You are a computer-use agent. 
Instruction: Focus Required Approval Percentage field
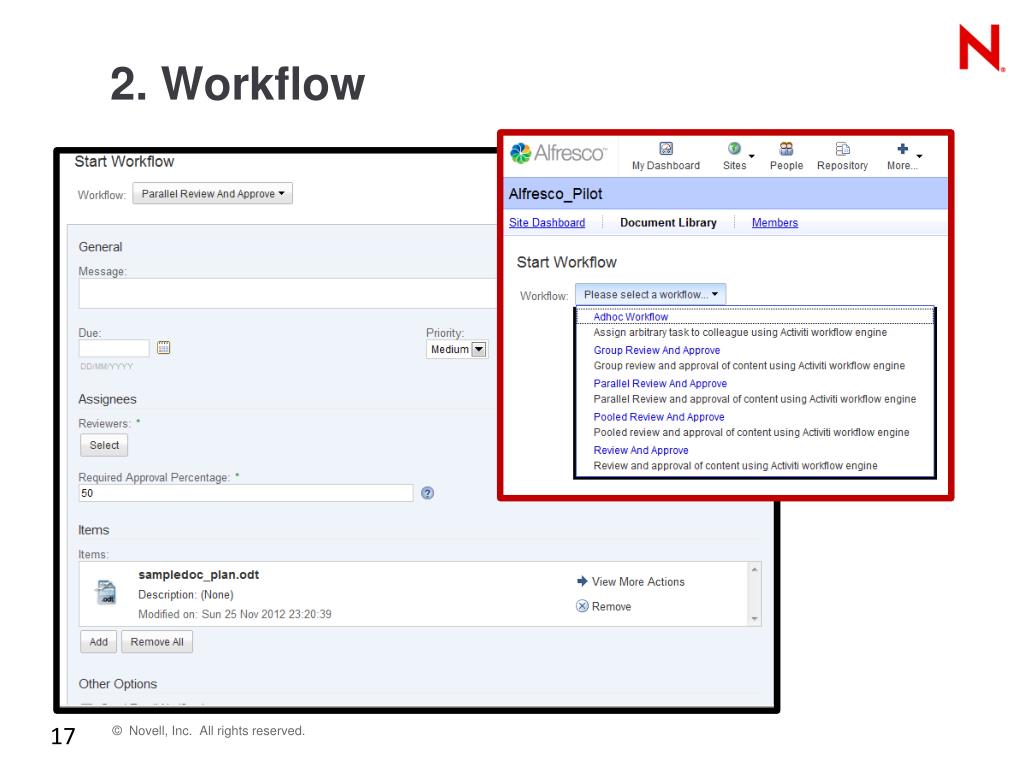tap(246, 493)
